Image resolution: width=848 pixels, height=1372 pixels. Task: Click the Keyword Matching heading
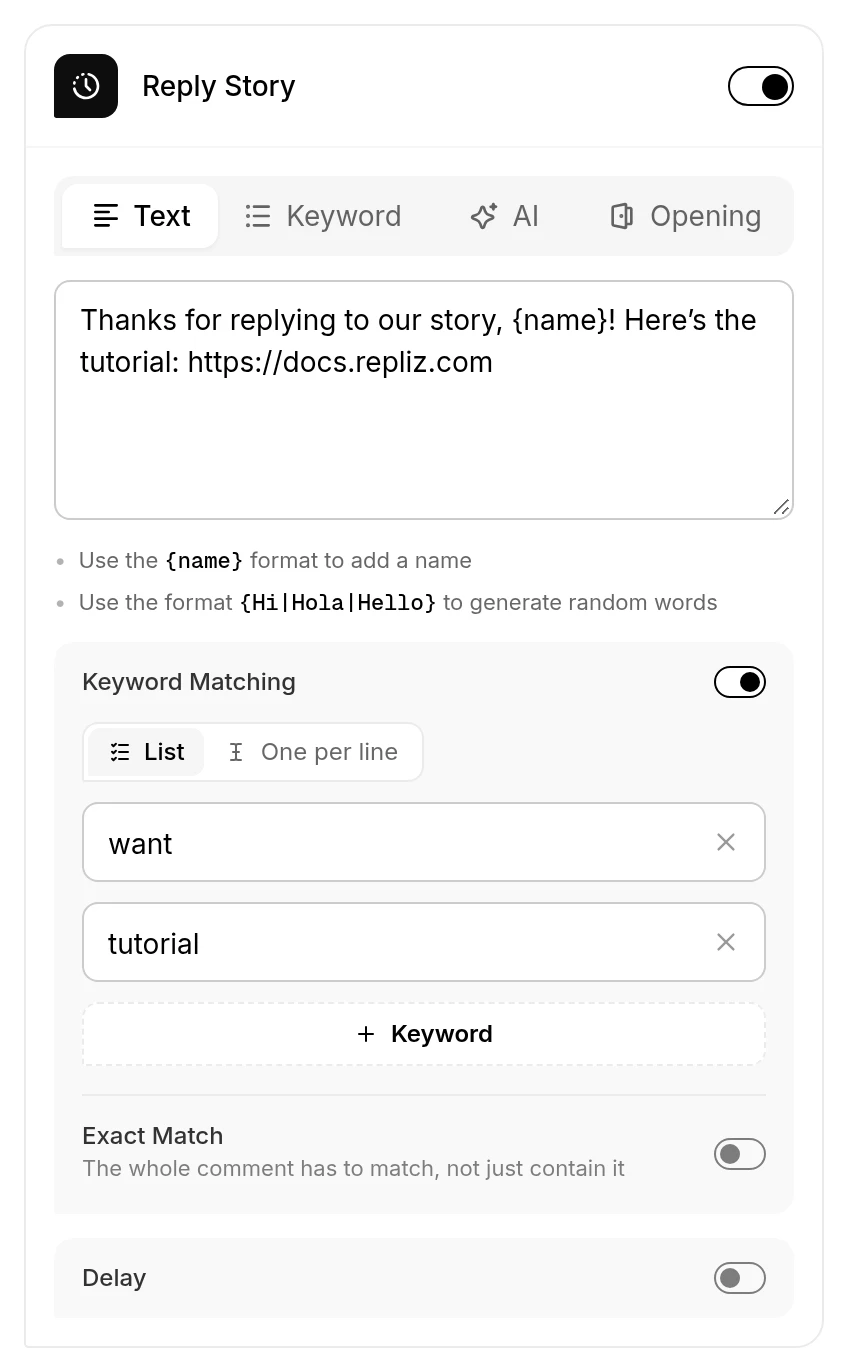point(189,682)
